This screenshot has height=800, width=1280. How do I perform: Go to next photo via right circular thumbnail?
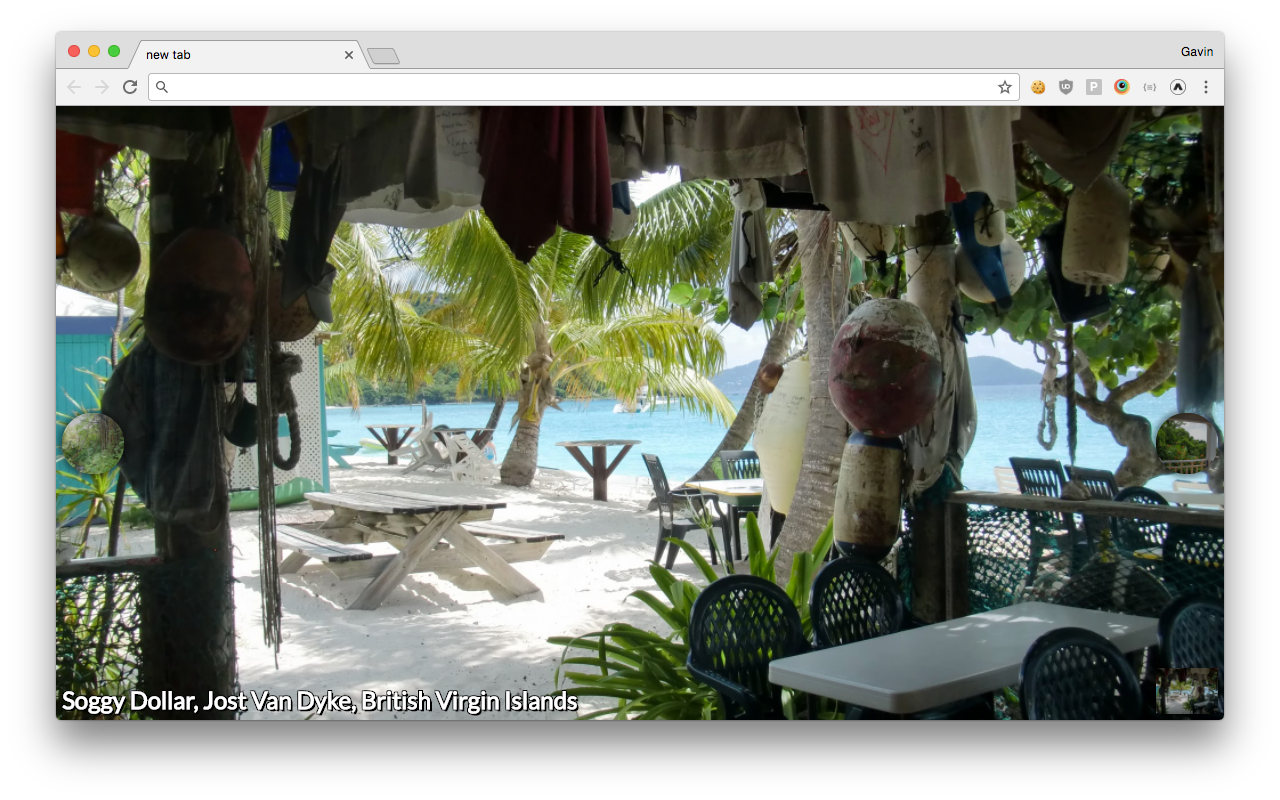1186,443
